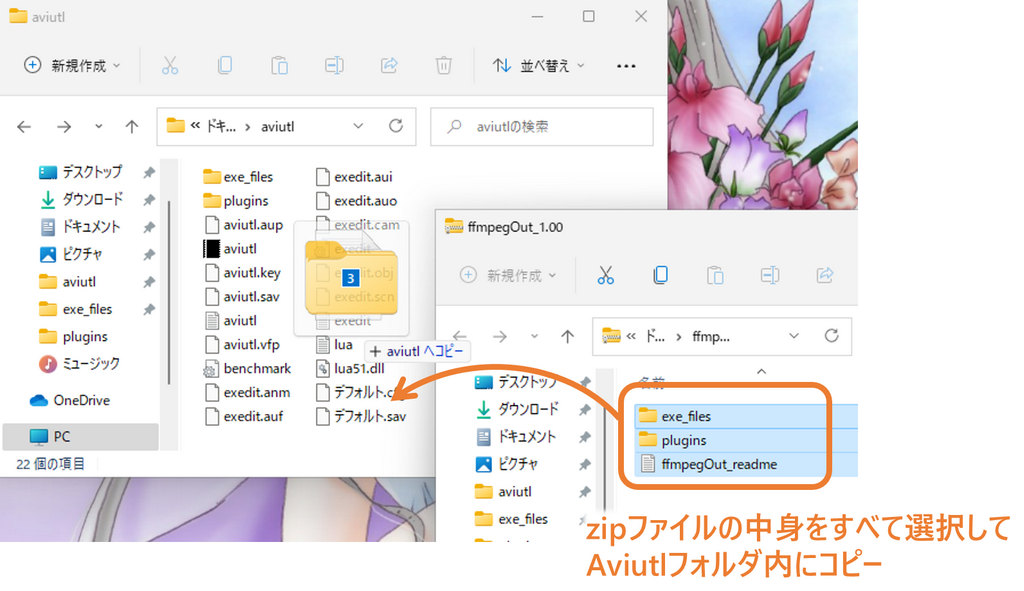The height and width of the screenshot is (591, 1024).
Task: Go forward in aviutl window
Action: [64, 127]
